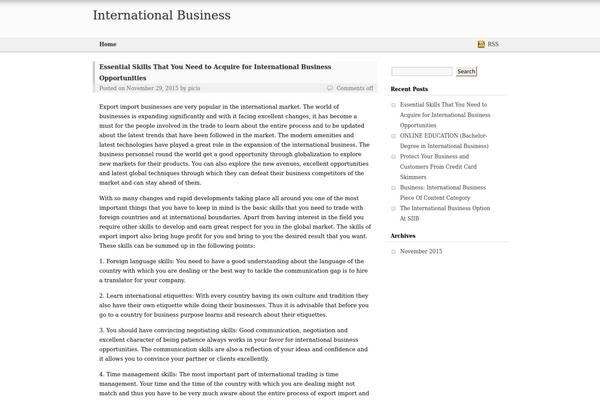Click the text 2. Learn international etiquettes
The image size is (600, 400).
pos(147,296)
